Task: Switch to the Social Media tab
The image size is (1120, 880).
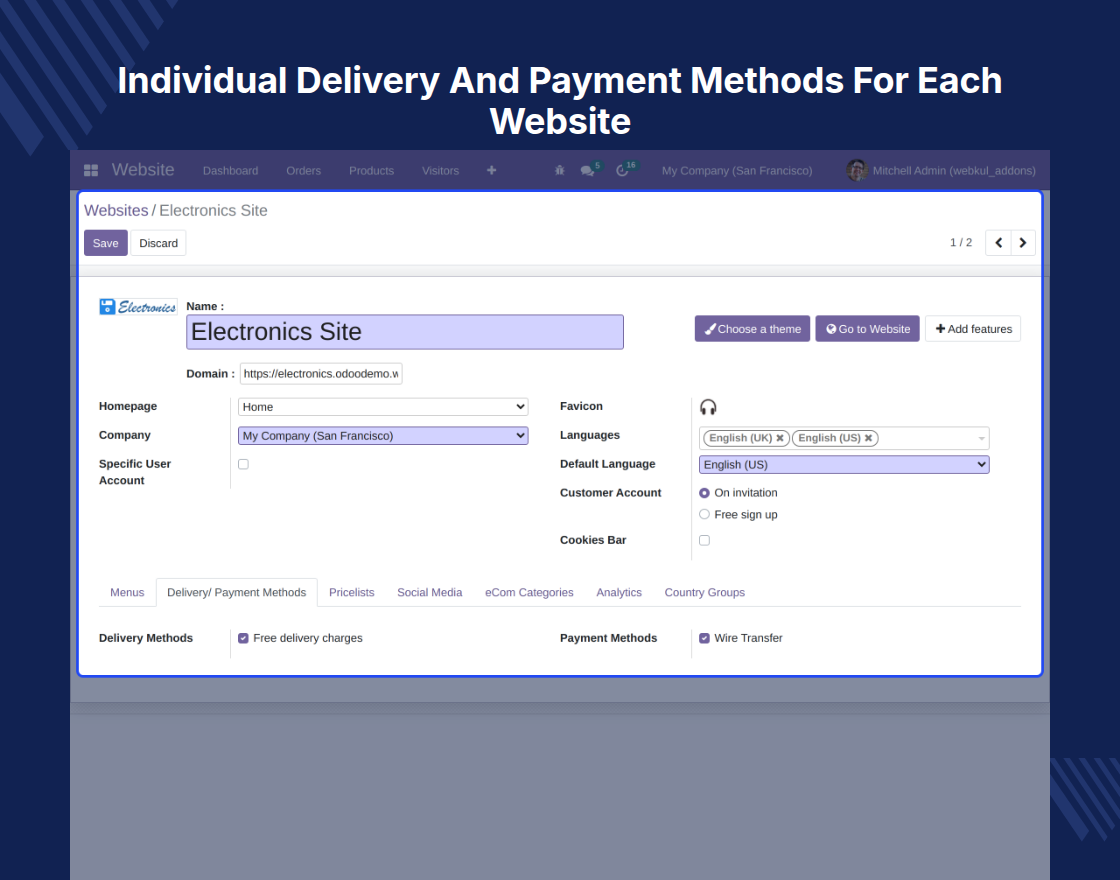Action: click(x=429, y=592)
